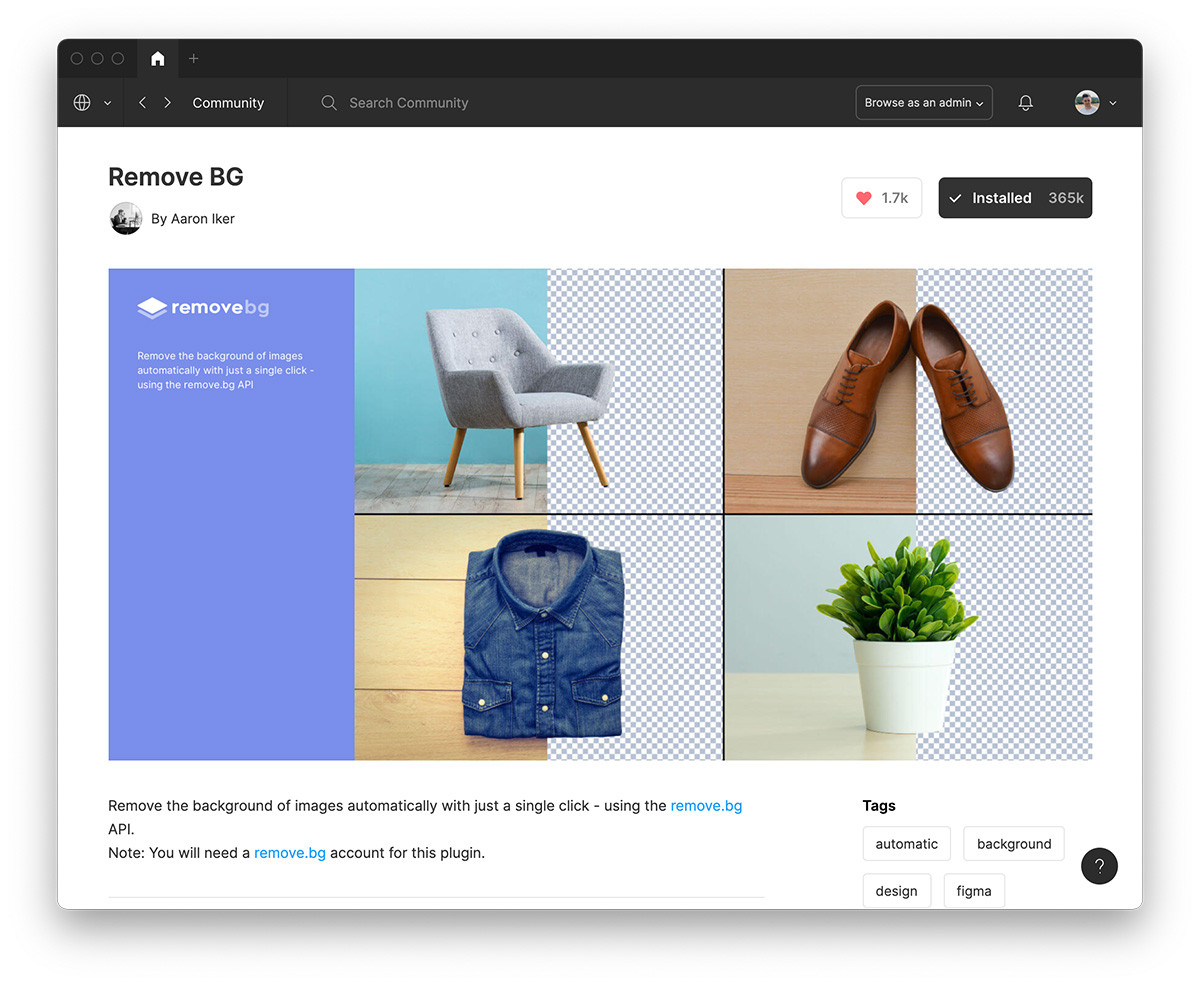This screenshot has width=1200, height=985.
Task: Expand the globe menu chevron
Action: pos(107,103)
